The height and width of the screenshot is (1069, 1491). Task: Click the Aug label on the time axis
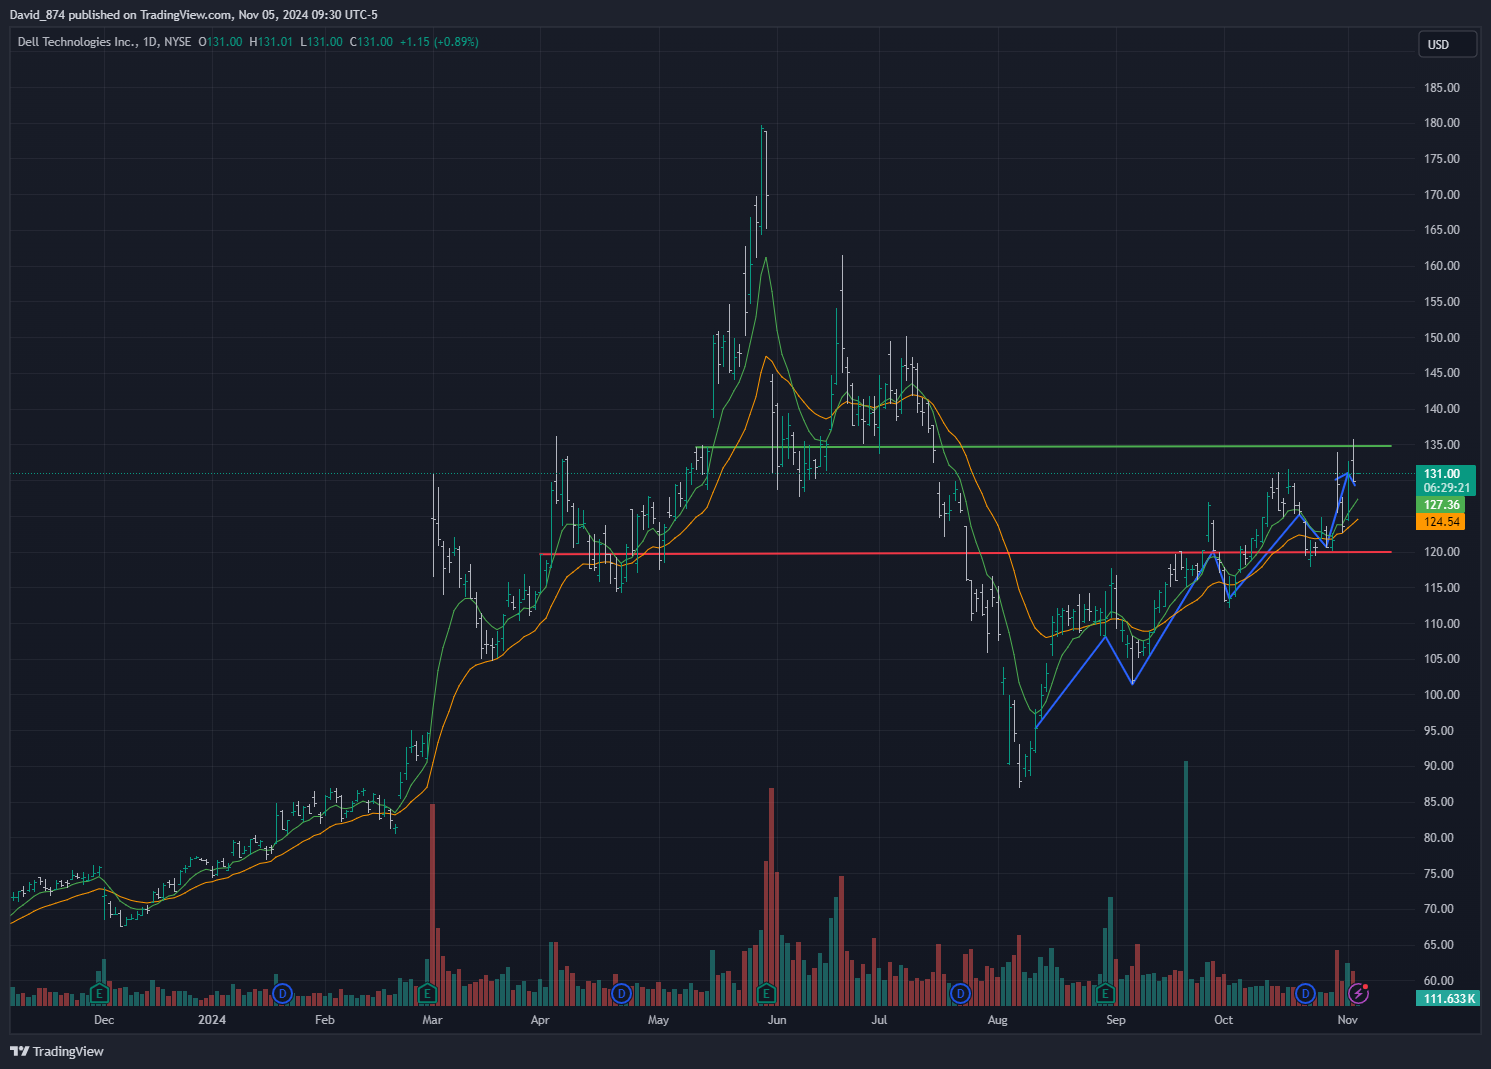click(997, 1020)
